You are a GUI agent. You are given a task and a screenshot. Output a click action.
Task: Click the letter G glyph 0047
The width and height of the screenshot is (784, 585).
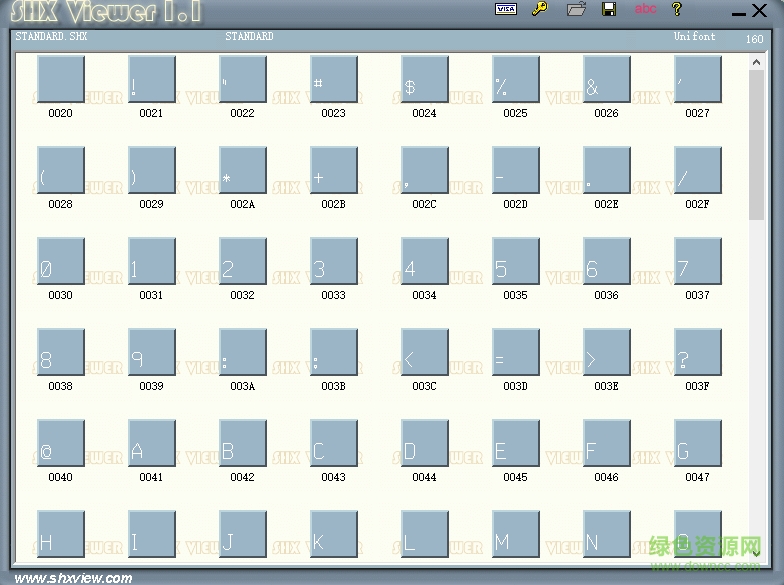click(697, 443)
